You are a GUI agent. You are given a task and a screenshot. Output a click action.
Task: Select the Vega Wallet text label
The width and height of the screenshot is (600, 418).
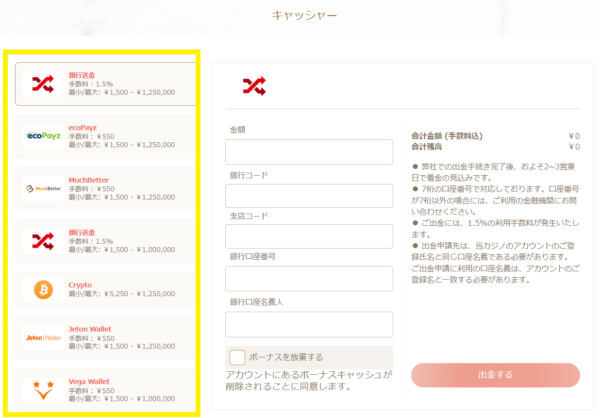point(89,380)
